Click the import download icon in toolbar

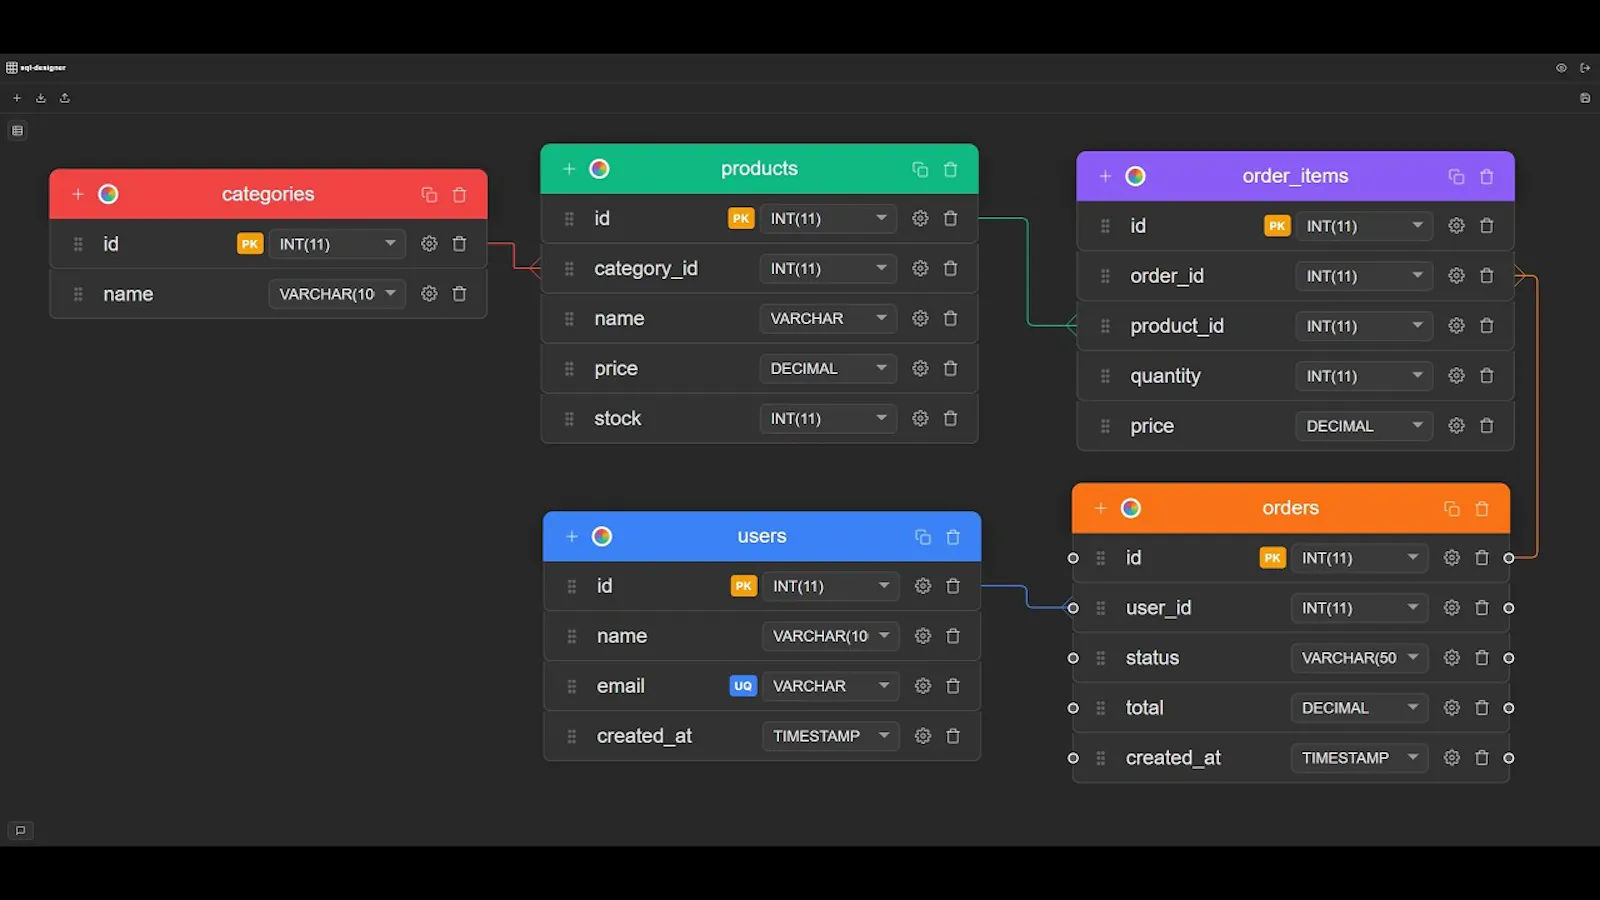click(x=41, y=98)
